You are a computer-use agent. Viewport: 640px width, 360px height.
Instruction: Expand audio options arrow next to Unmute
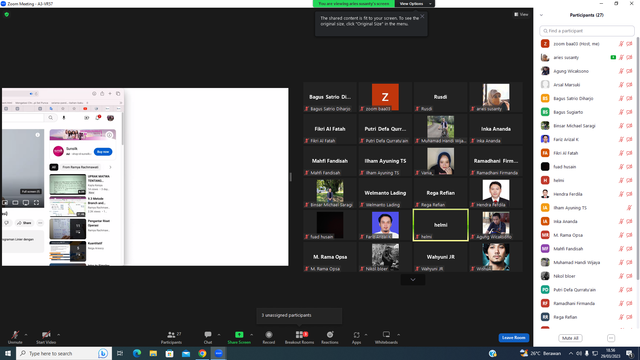pos(26,335)
